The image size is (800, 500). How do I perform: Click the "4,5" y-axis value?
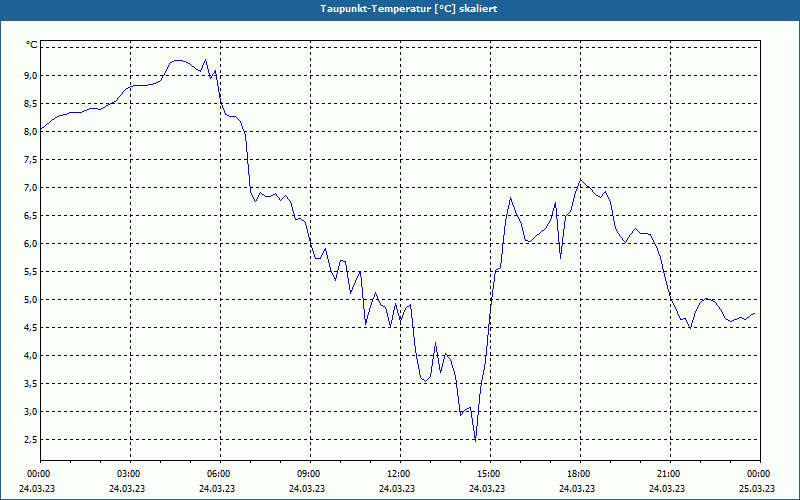click(x=31, y=328)
